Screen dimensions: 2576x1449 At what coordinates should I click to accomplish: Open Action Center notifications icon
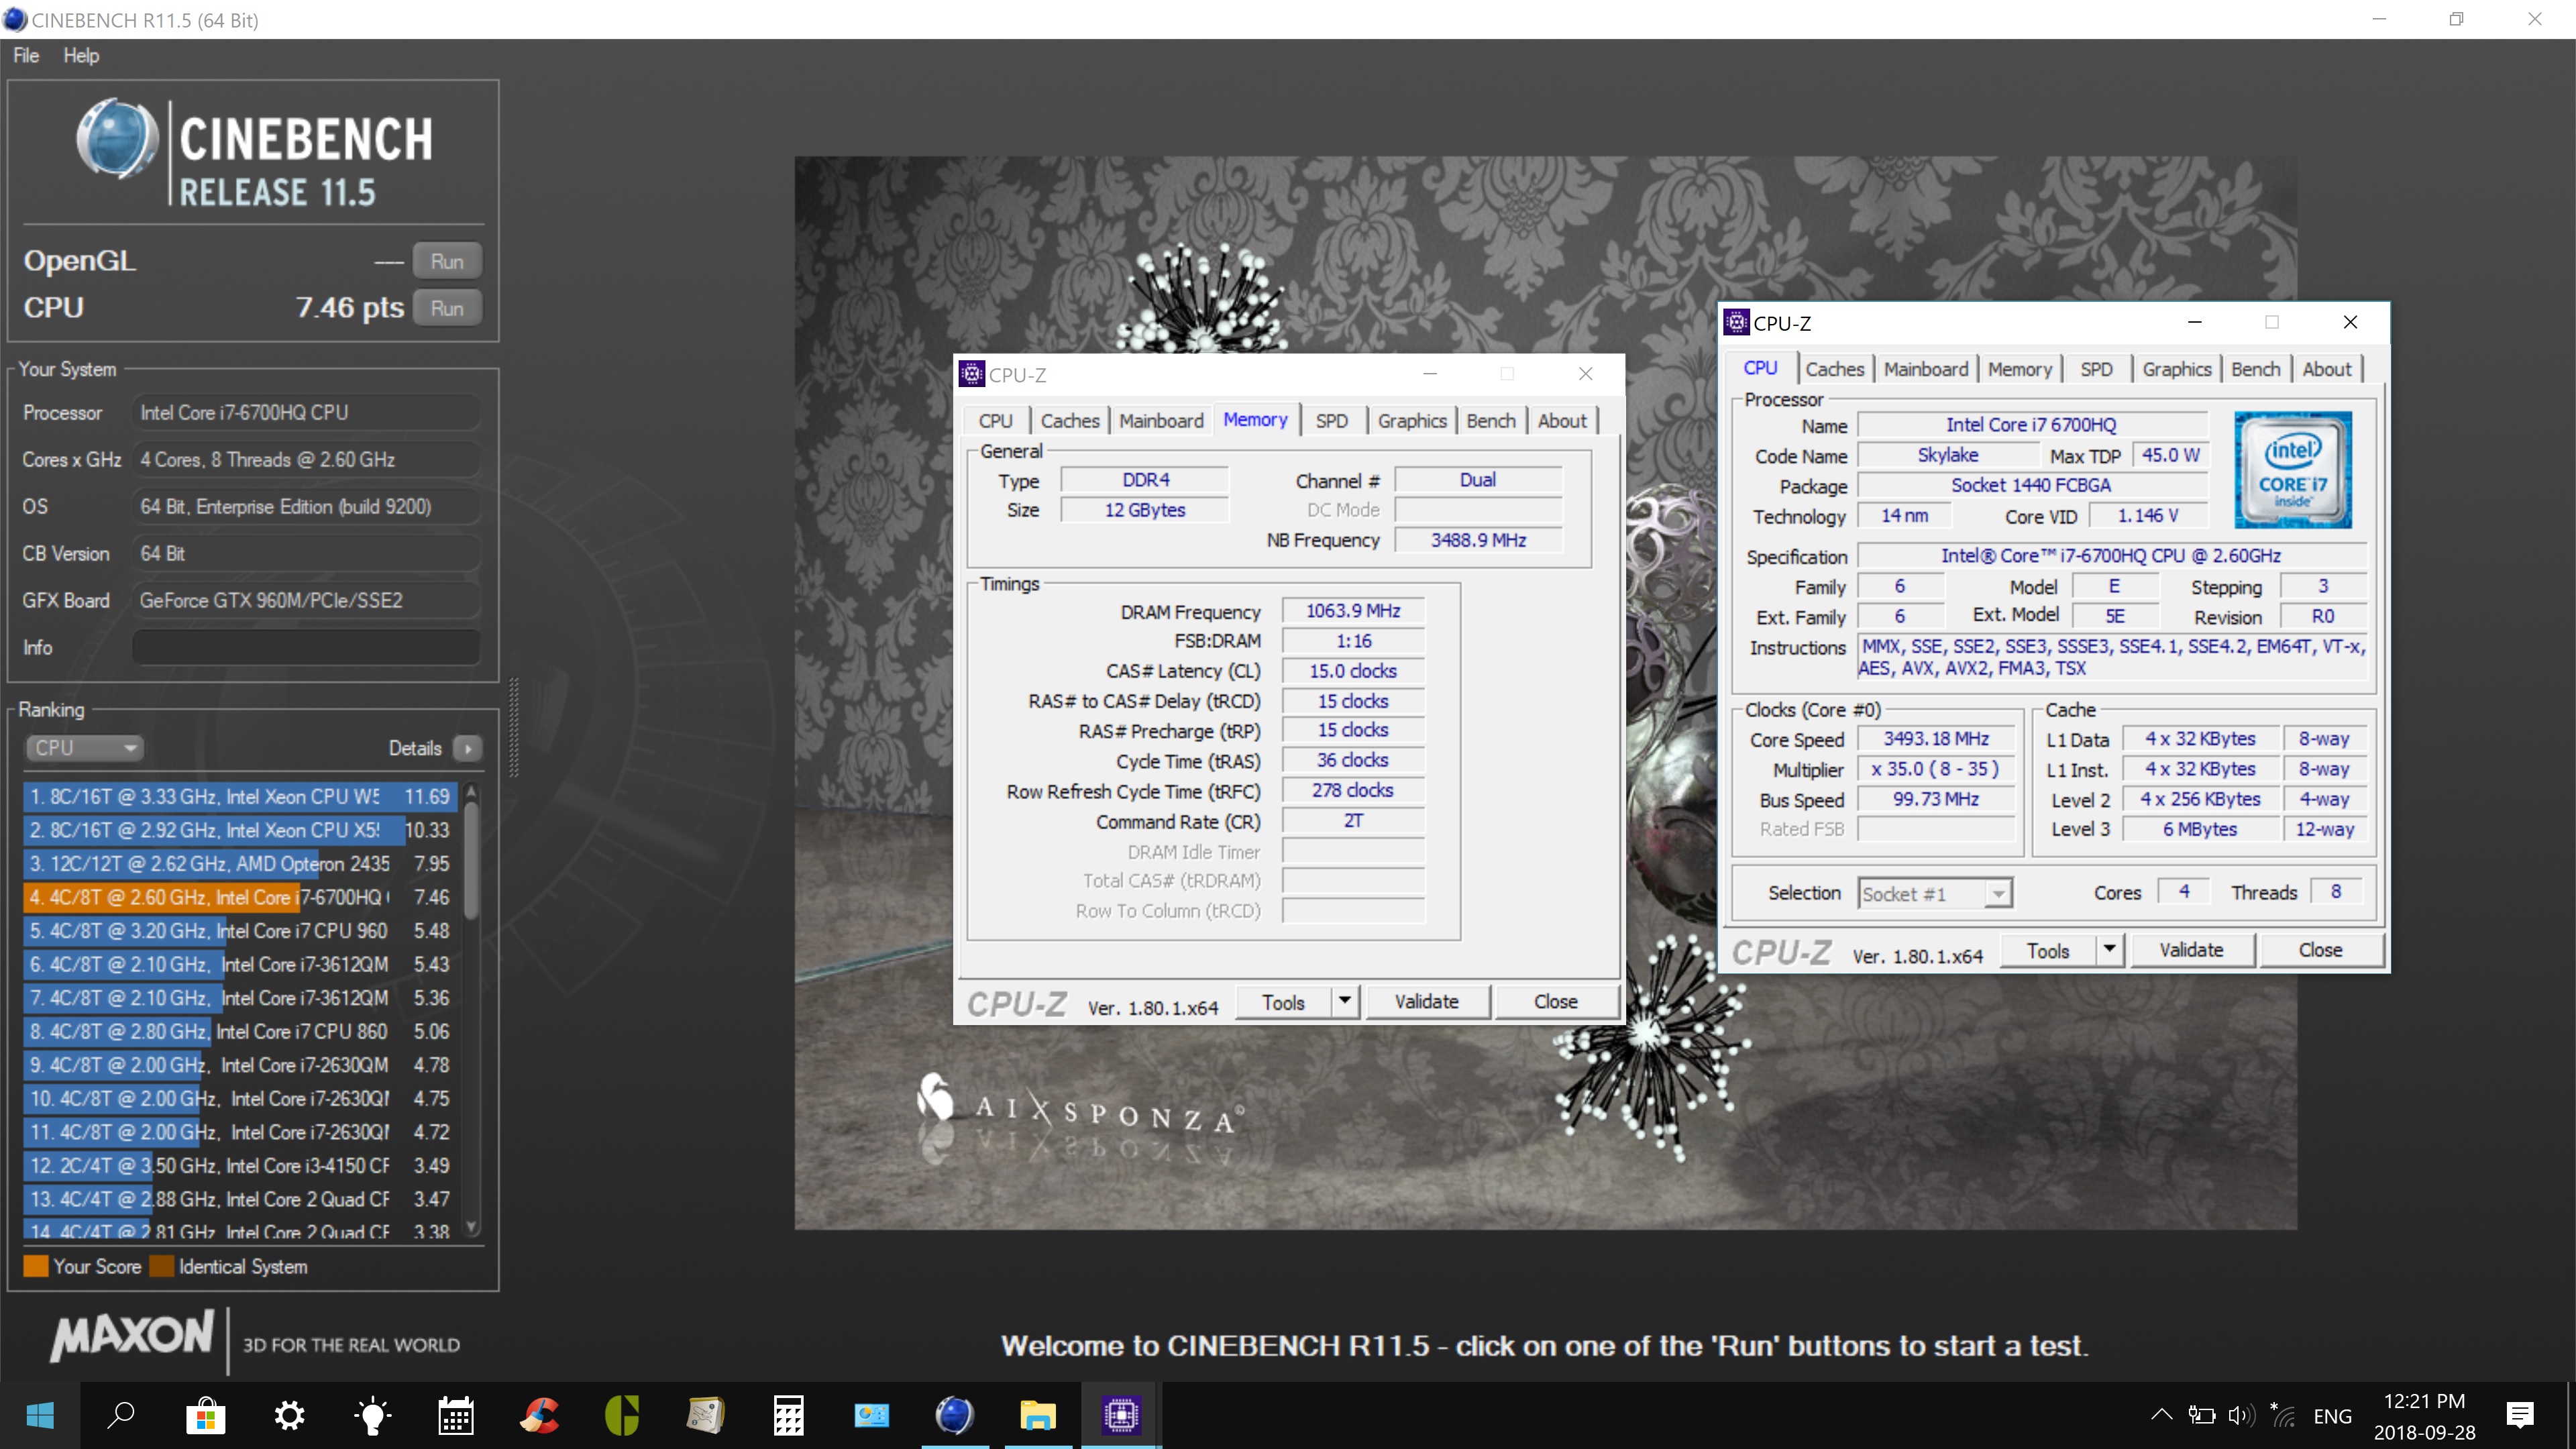(2520, 1415)
